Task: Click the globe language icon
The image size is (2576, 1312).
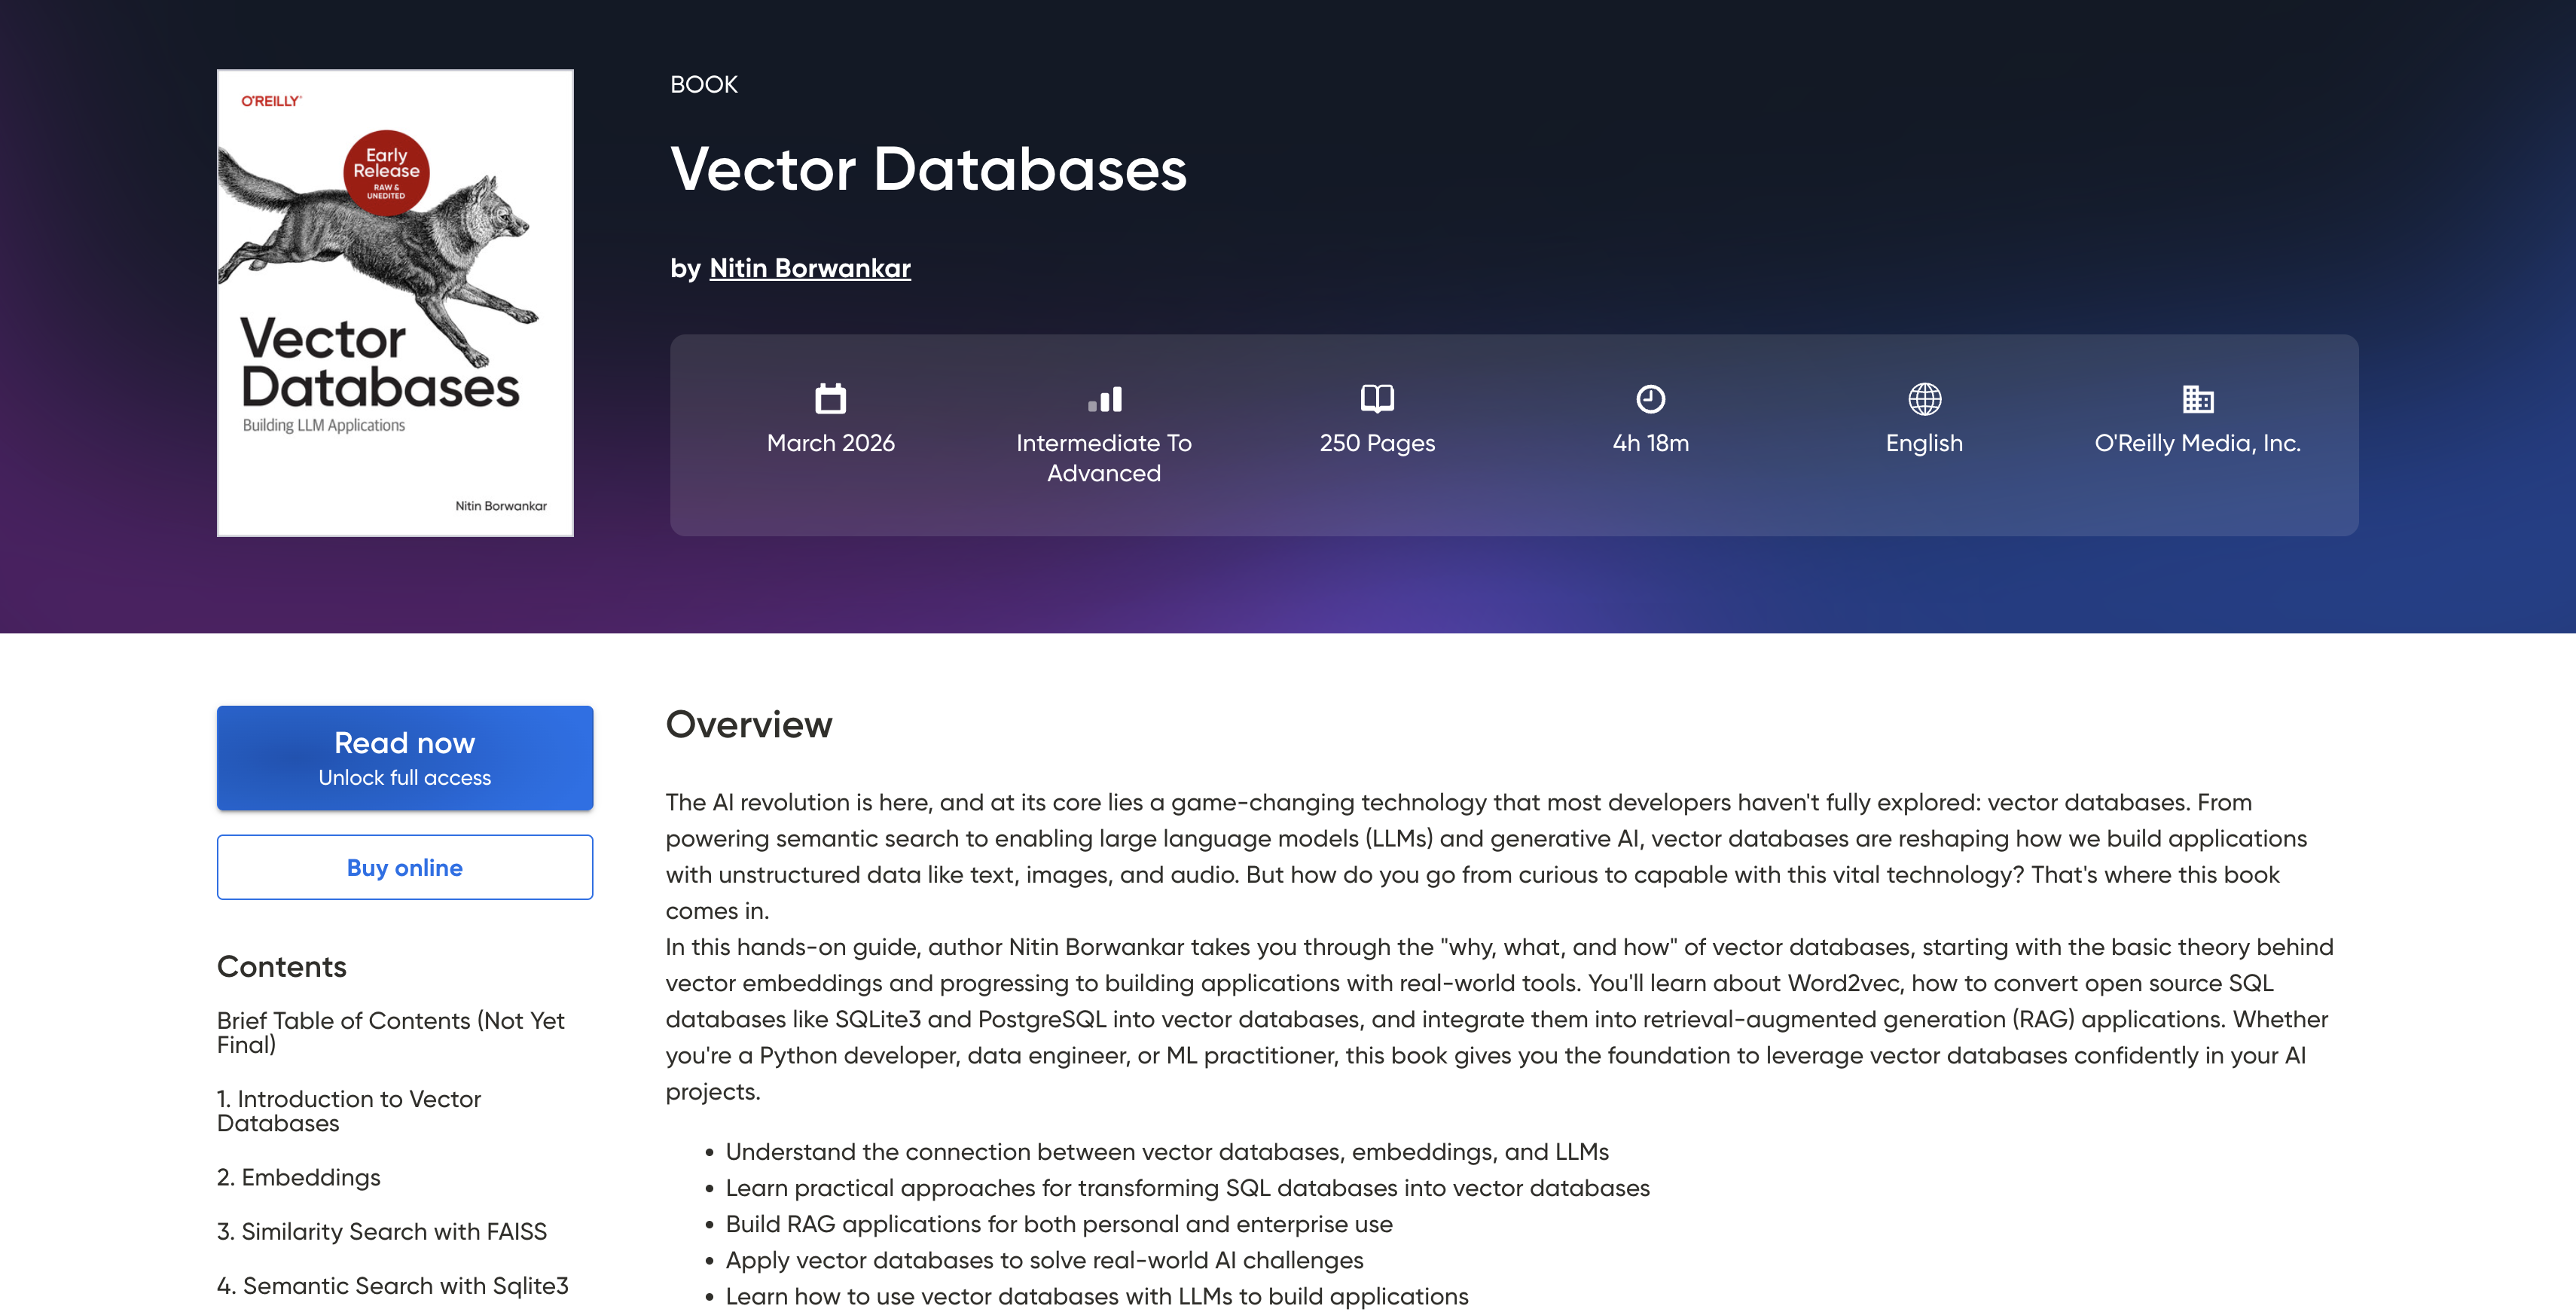Action: pos(1924,399)
